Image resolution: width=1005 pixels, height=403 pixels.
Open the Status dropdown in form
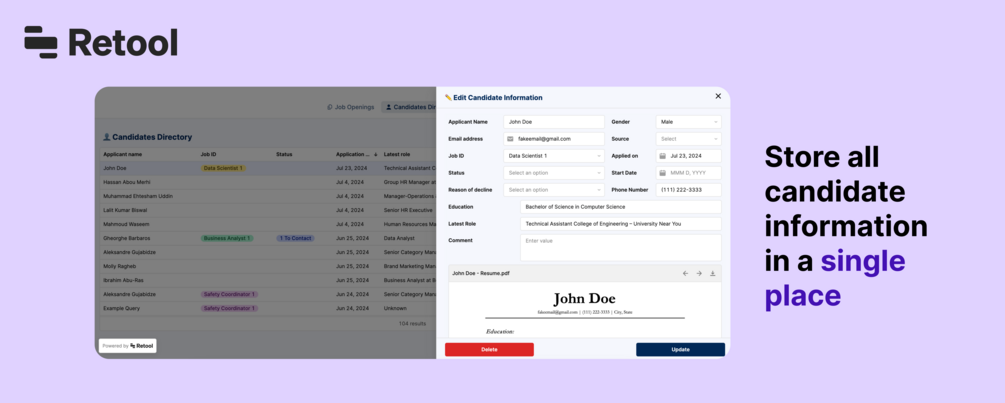click(554, 173)
